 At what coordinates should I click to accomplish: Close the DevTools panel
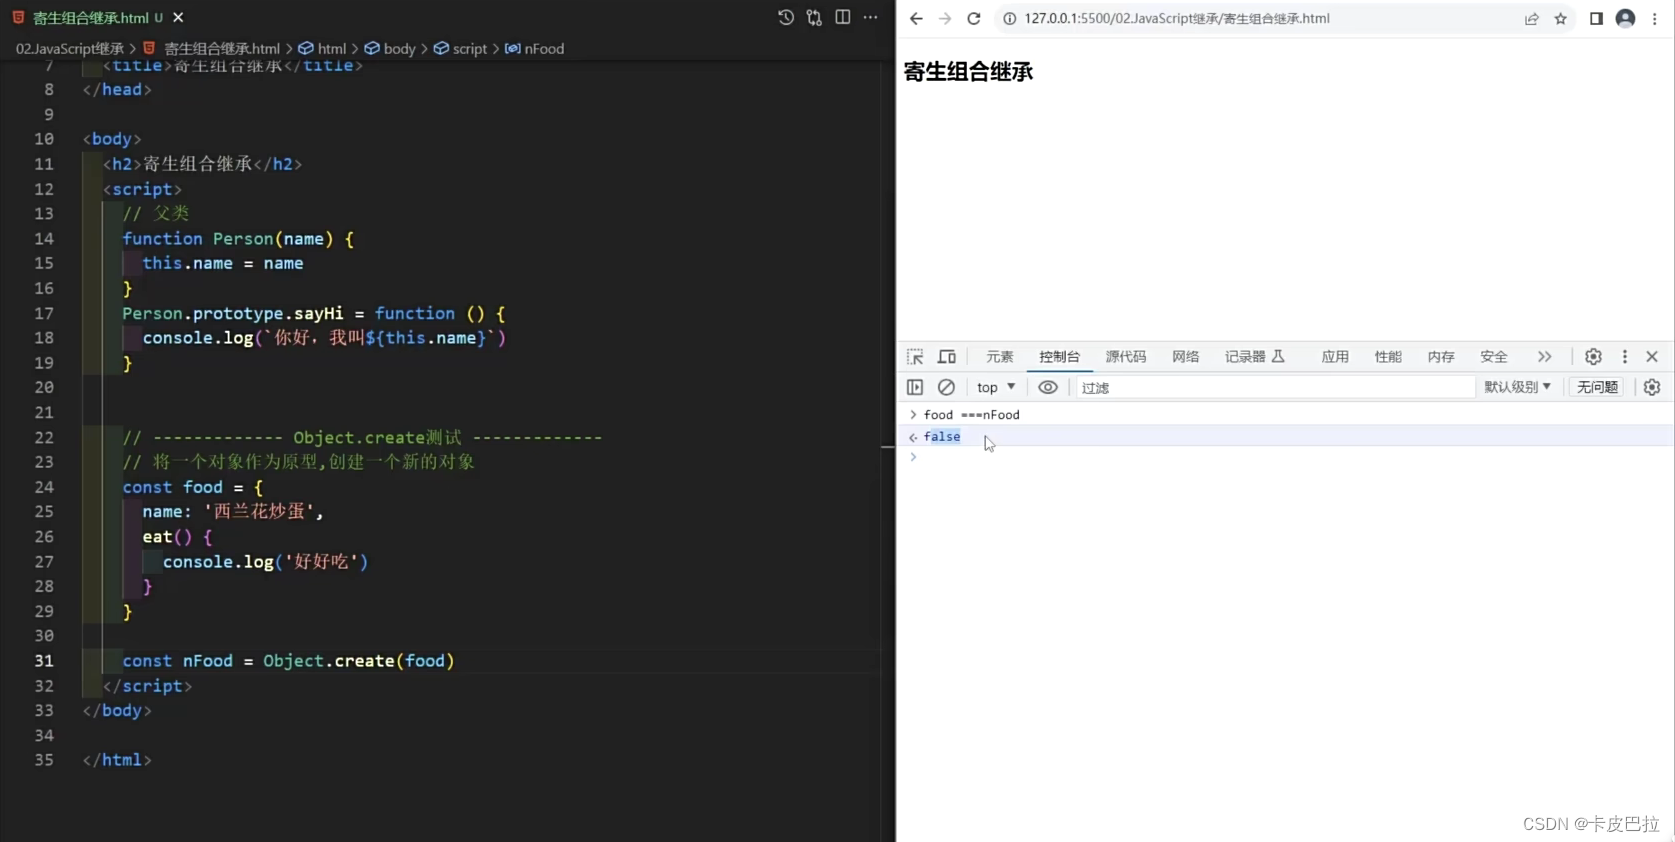coord(1652,357)
